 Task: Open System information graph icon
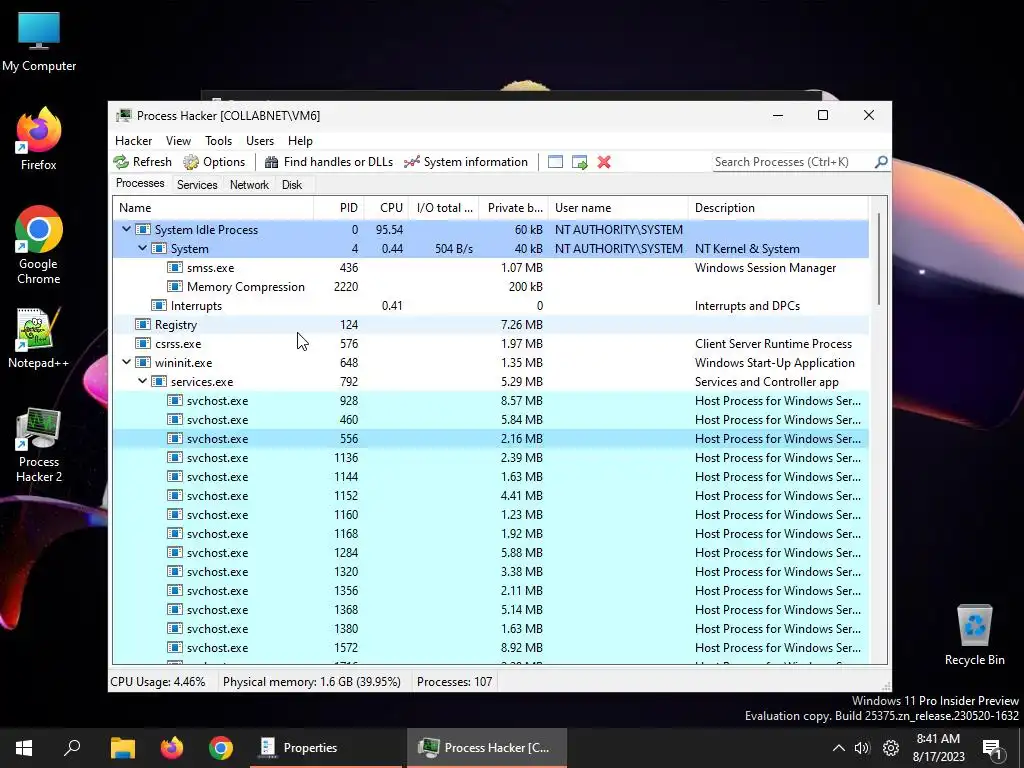(x=411, y=162)
